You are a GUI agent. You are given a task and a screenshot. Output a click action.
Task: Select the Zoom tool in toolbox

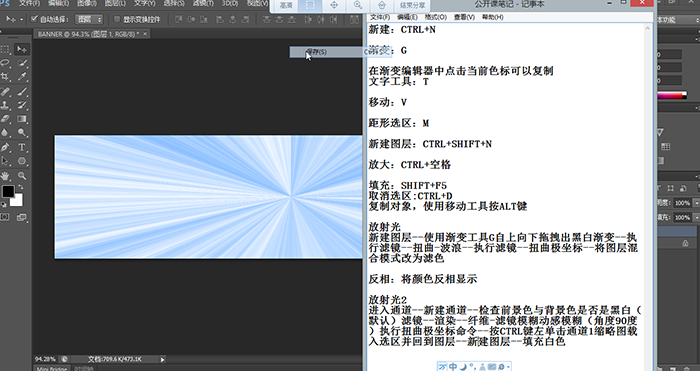(21, 175)
